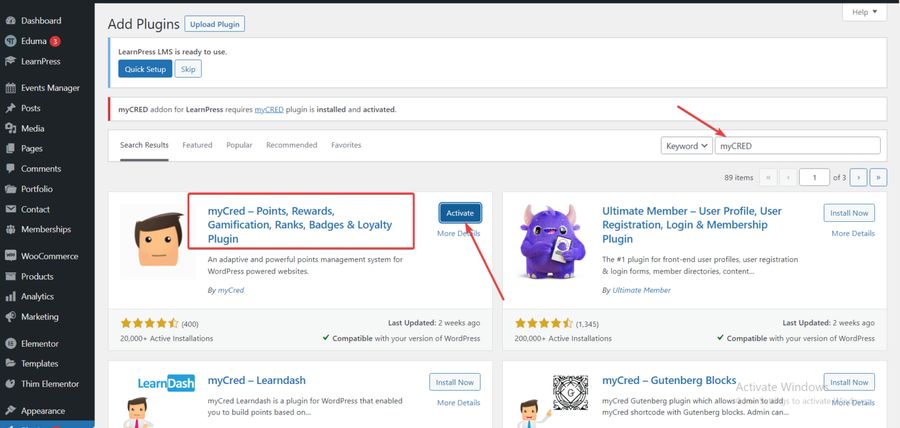900x428 pixels.
Task: Go to the last results page
Action: coord(878,178)
